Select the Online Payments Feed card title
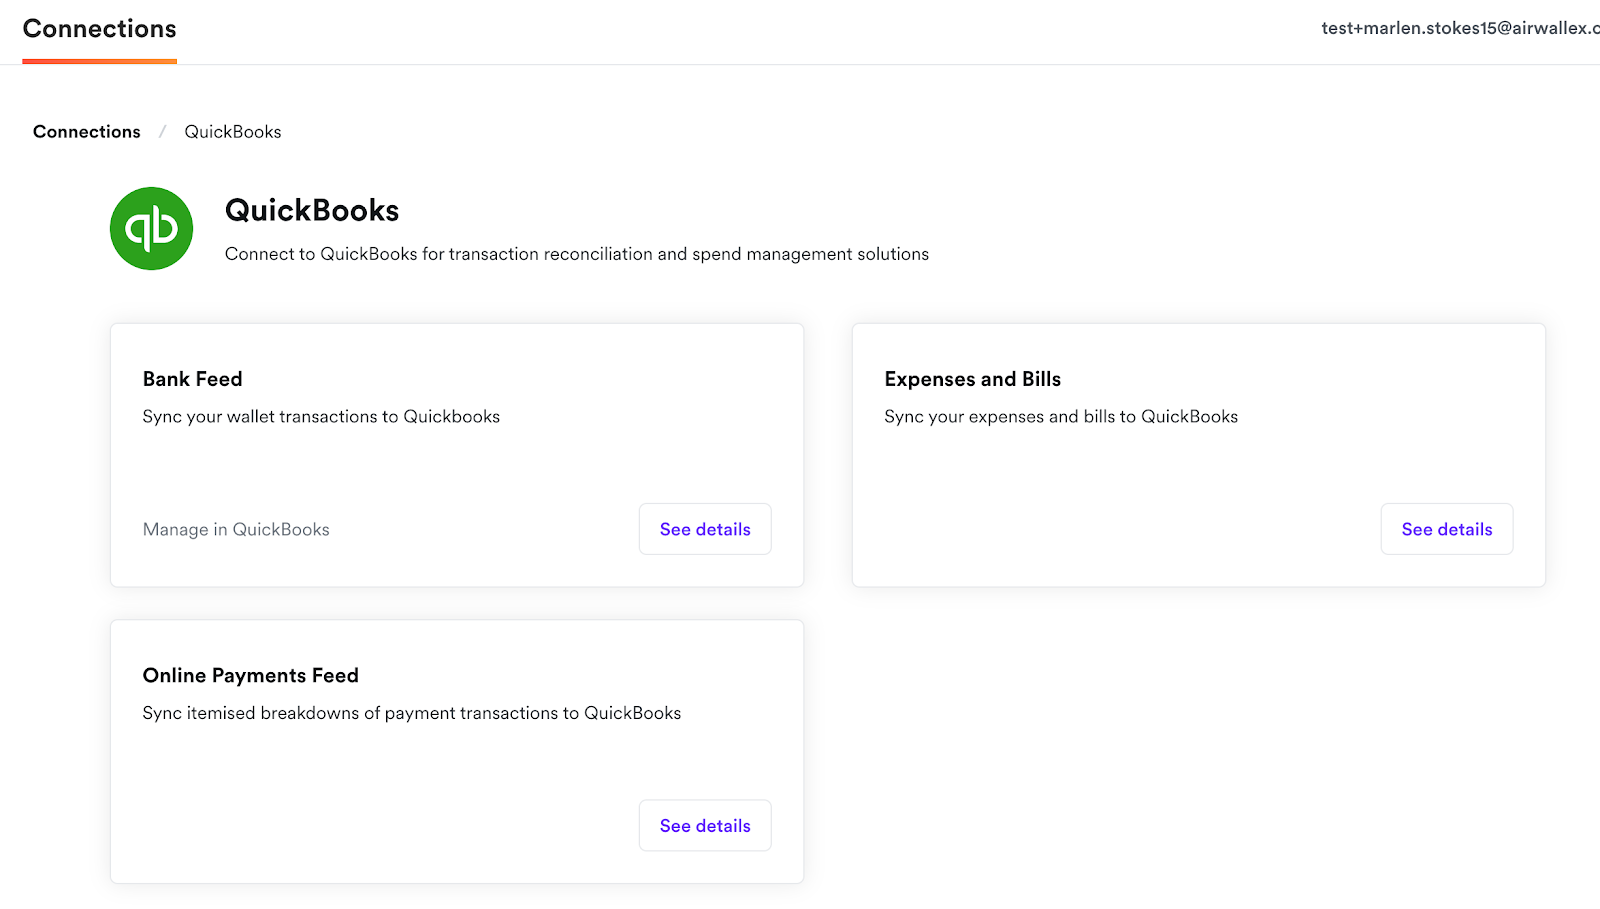1600x909 pixels. point(251,676)
